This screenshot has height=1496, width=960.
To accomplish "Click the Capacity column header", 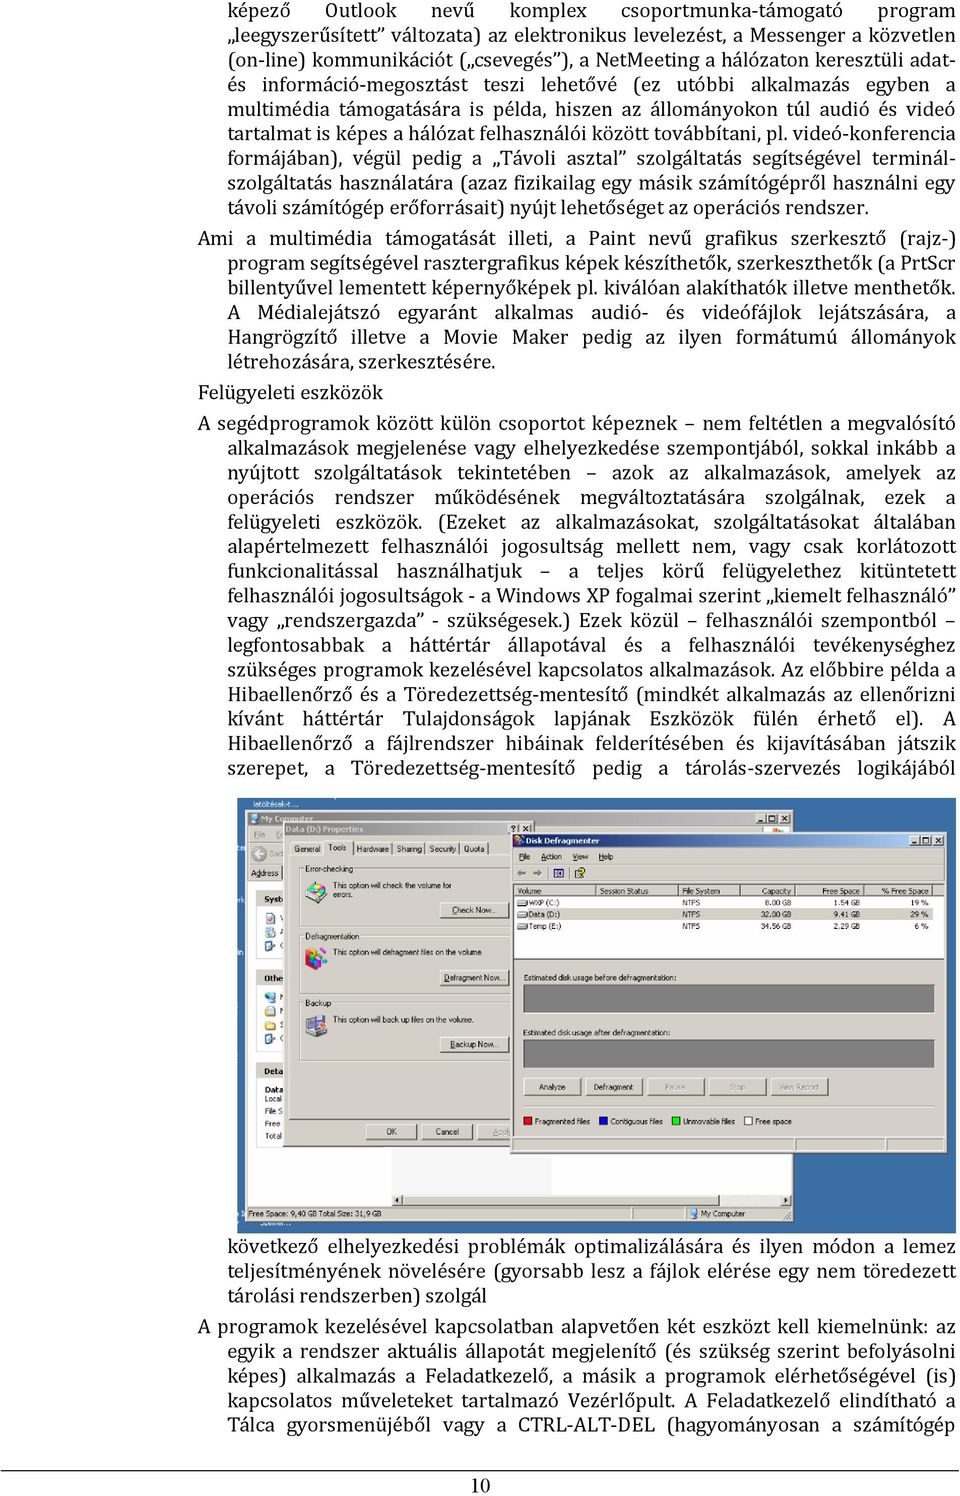I will pos(768,891).
